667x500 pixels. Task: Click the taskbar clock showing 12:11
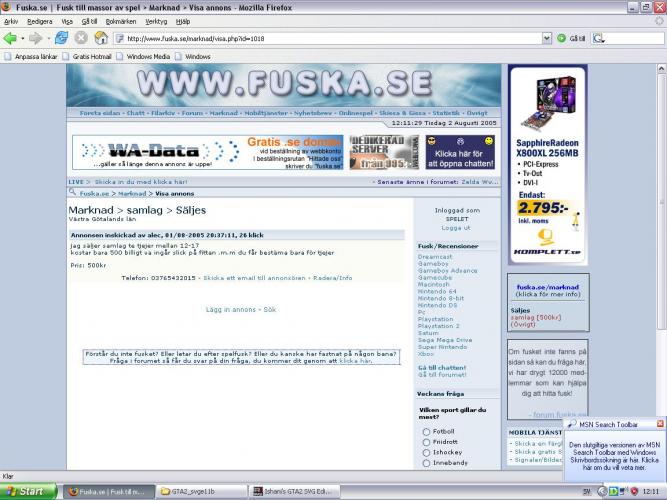pyautogui.click(x=650, y=492)
